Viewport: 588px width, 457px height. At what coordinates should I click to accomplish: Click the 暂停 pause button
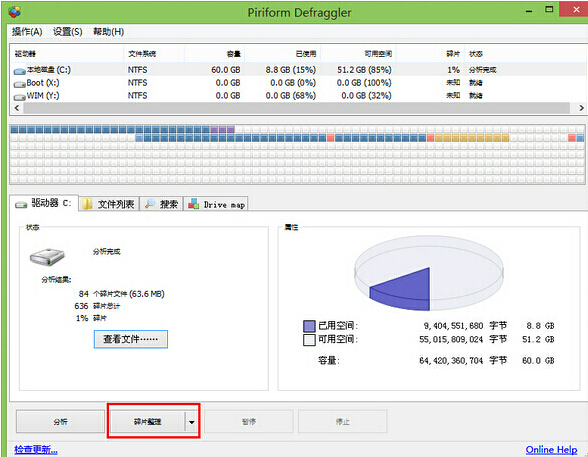pos(249,422)
